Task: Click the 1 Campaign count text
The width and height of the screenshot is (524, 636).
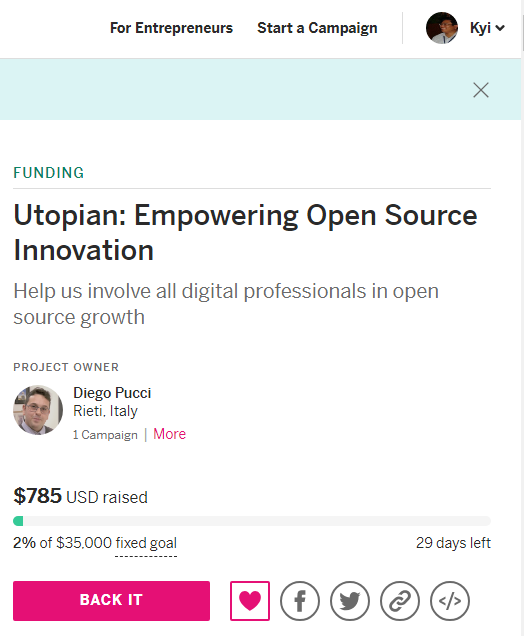Action: tap(105, 435)
